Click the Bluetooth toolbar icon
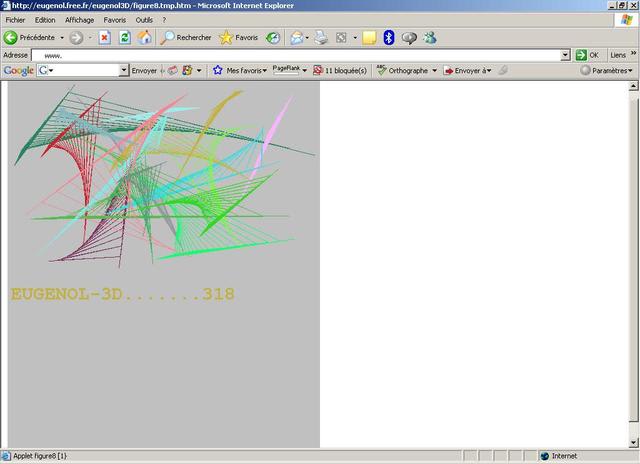 [389, 38]
